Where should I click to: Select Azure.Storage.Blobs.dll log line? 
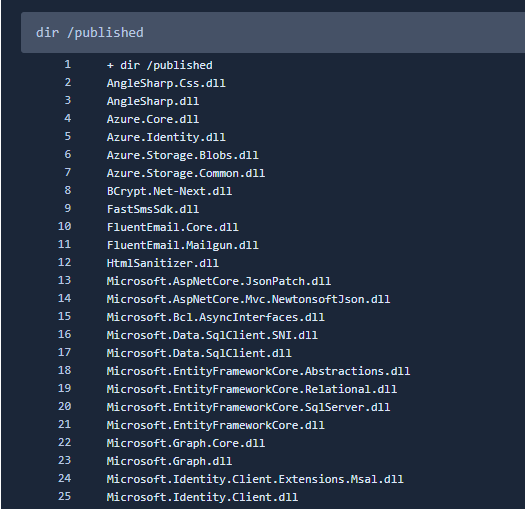click(x=182, y=155)
